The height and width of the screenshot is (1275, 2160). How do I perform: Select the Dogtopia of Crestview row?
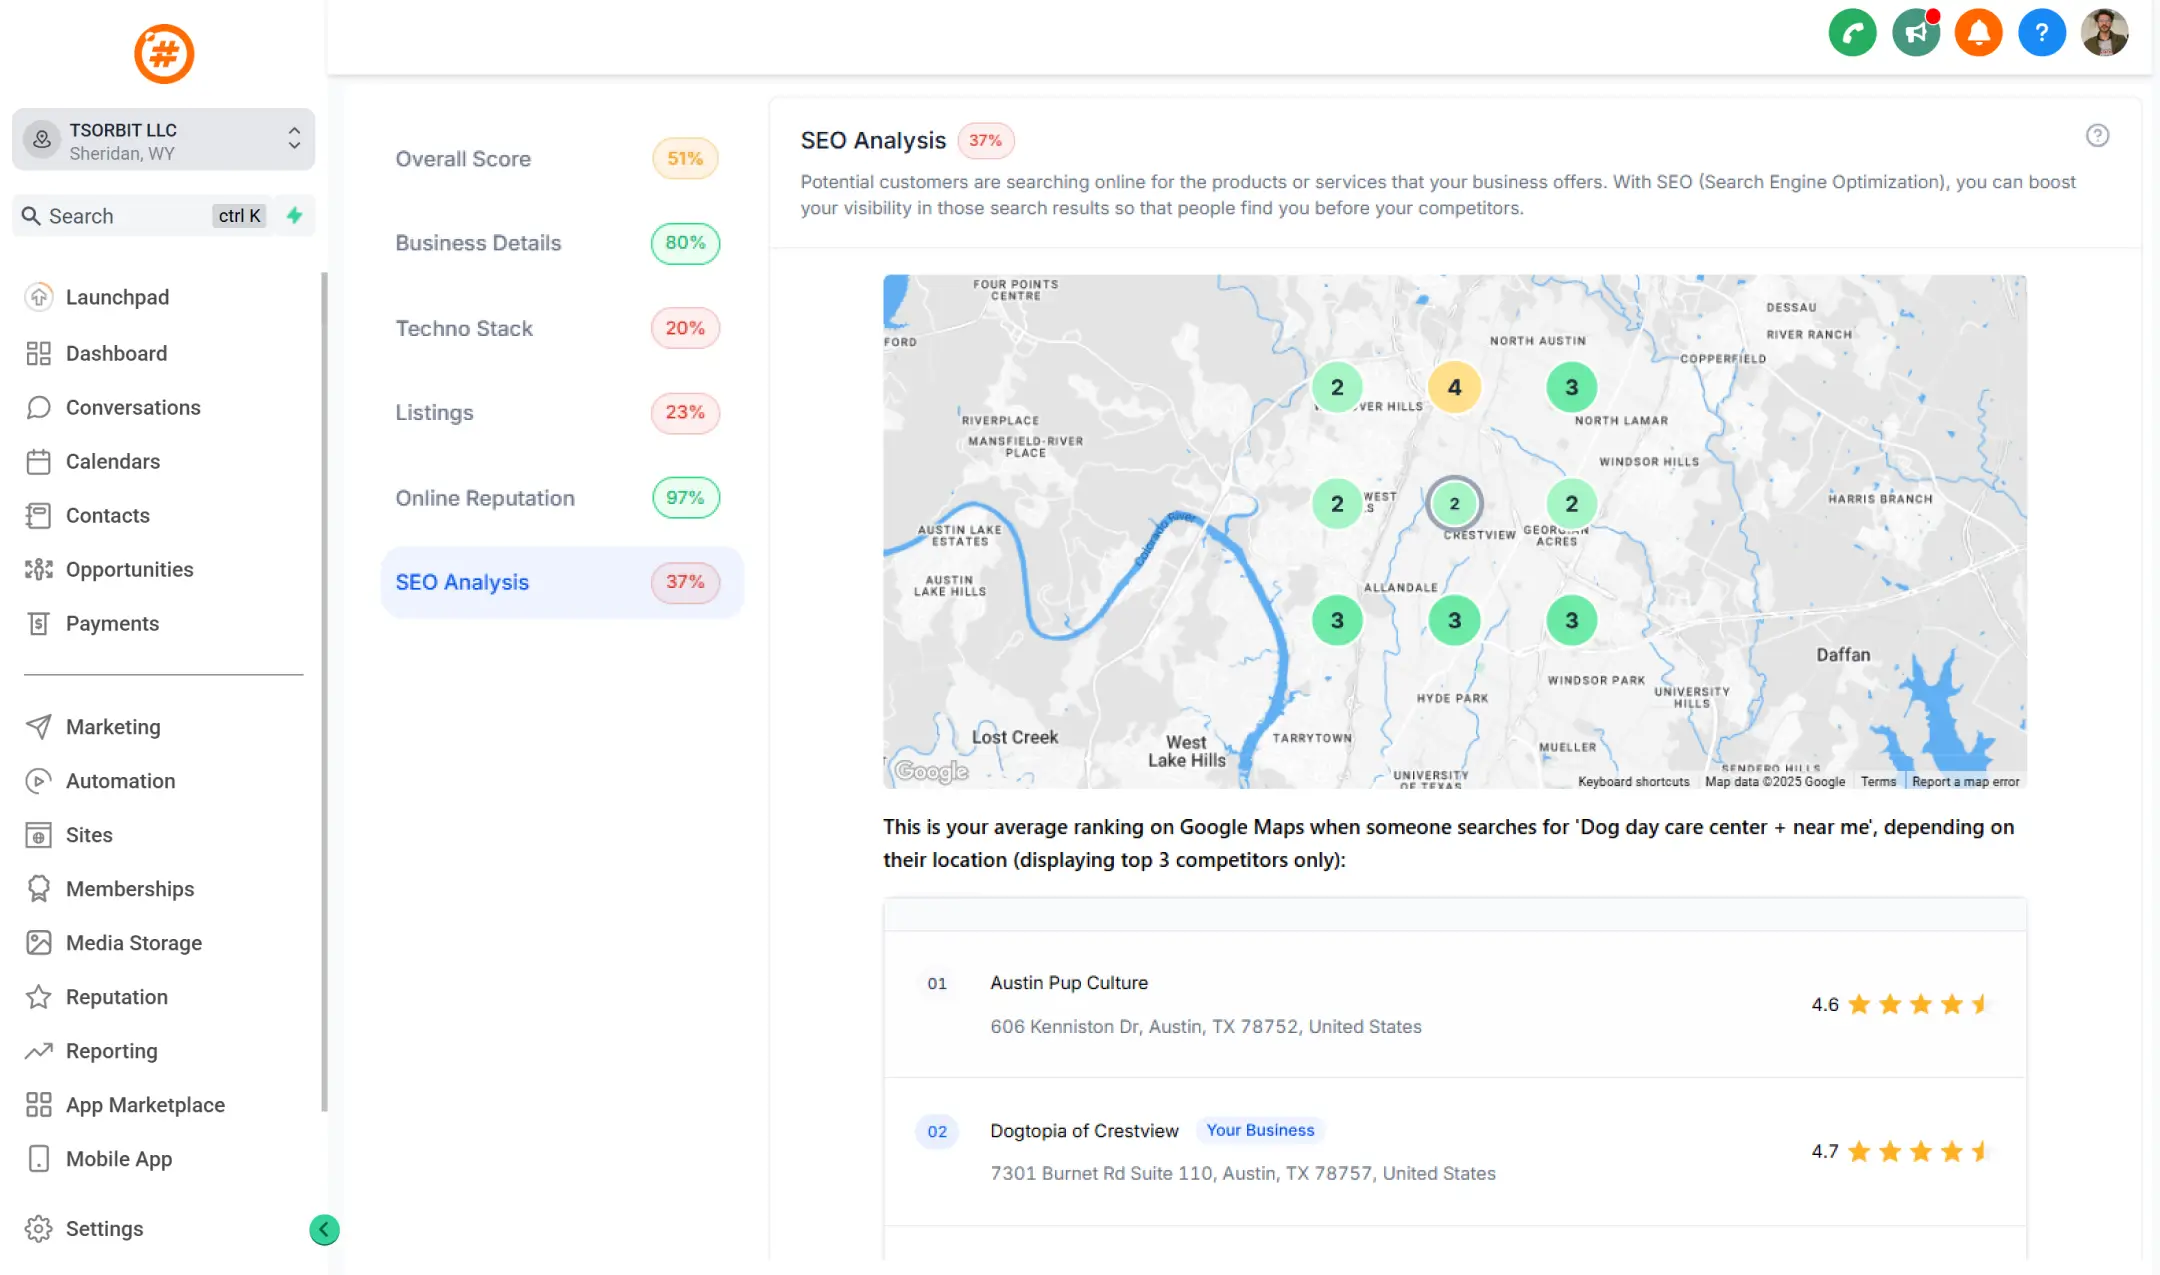pos(1454,1152)
